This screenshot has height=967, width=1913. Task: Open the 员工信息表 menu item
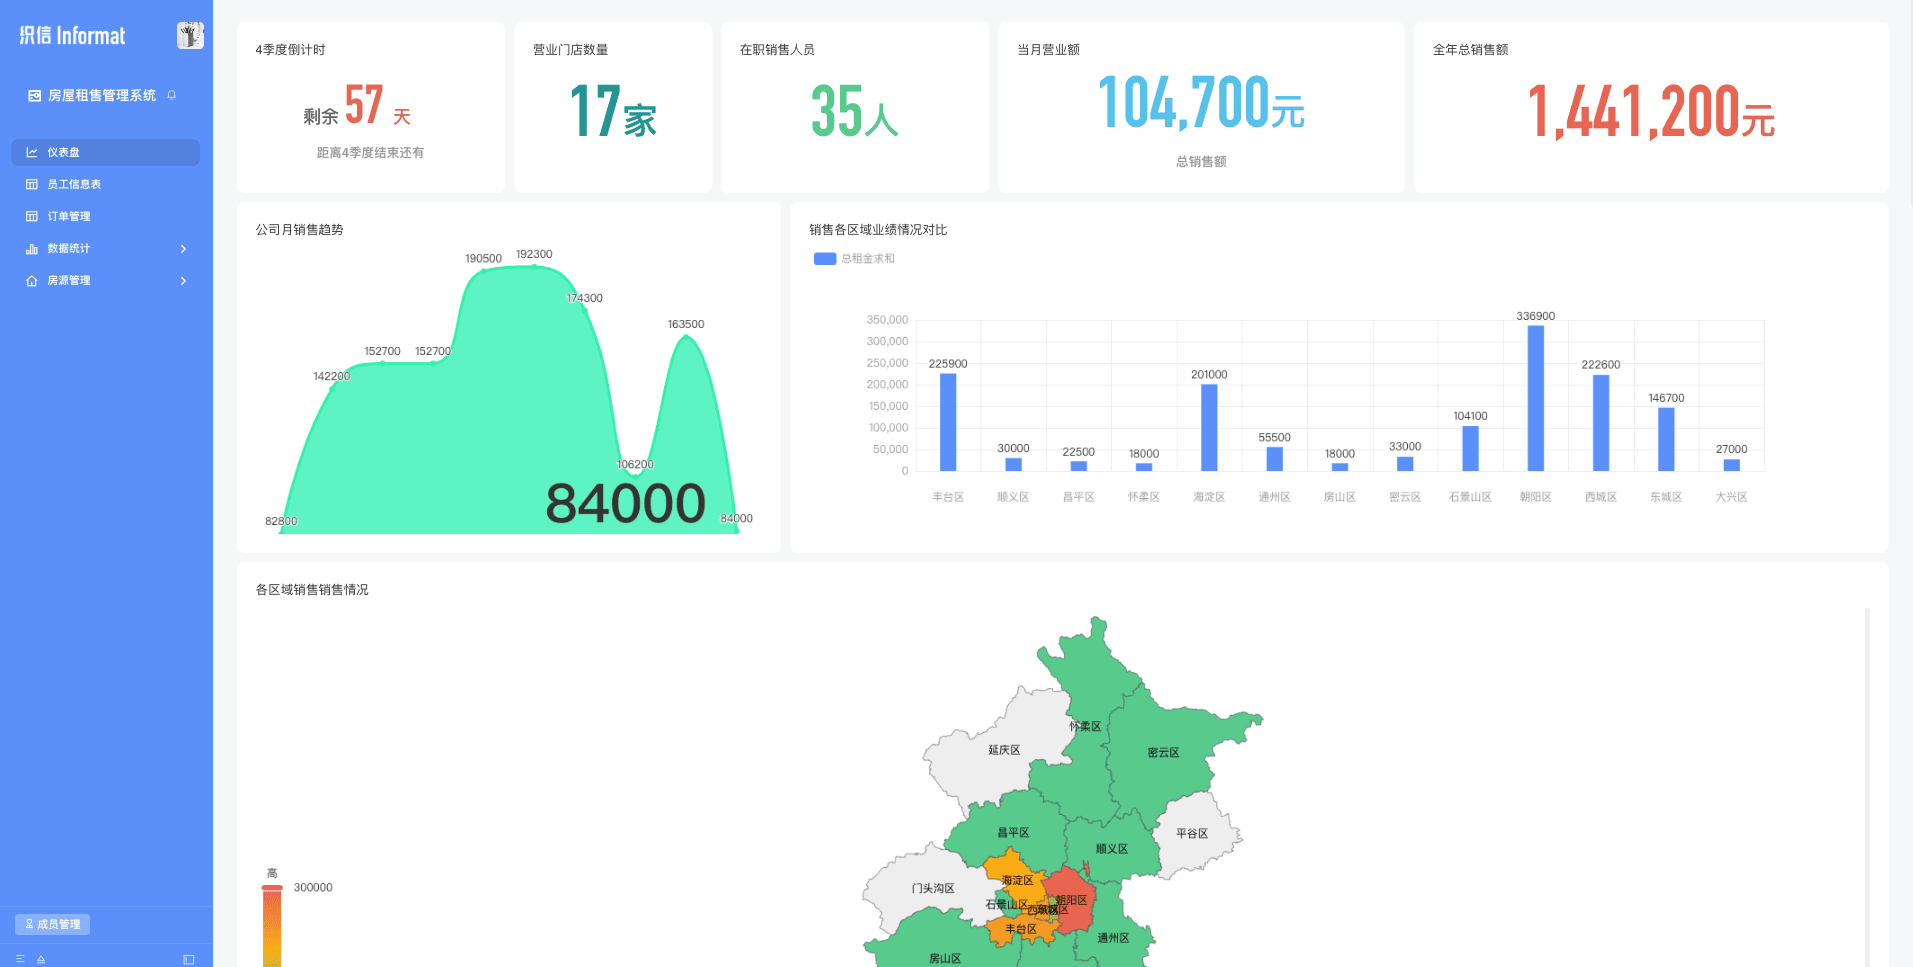coord(74,184)
